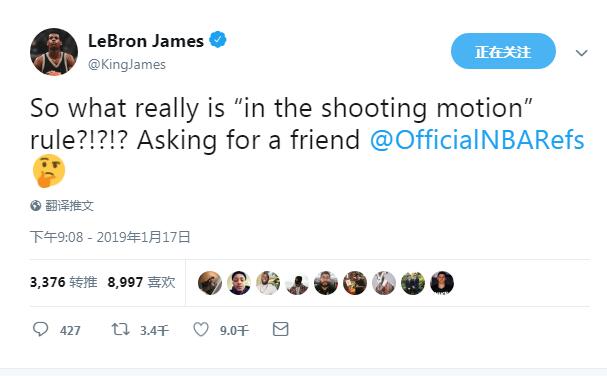Expand the tweet options chevron

pos(581,53)
